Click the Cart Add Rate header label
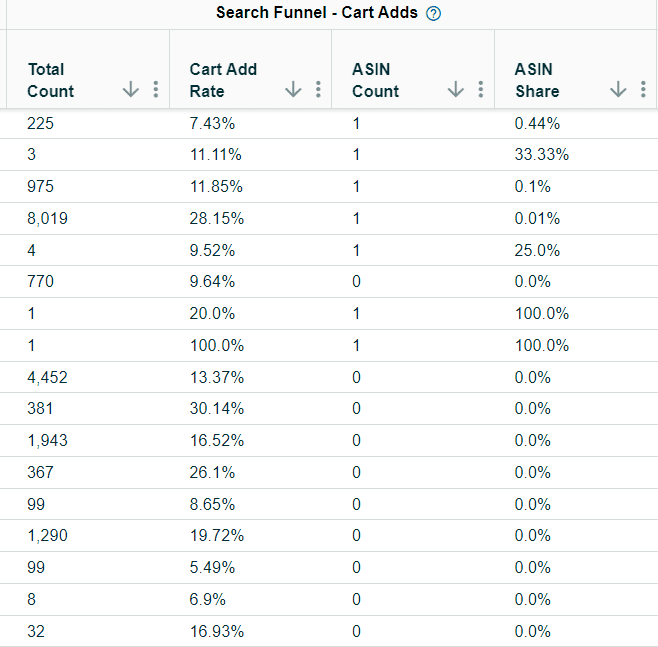This screenshot has width=658, height=647. [223, 80]
